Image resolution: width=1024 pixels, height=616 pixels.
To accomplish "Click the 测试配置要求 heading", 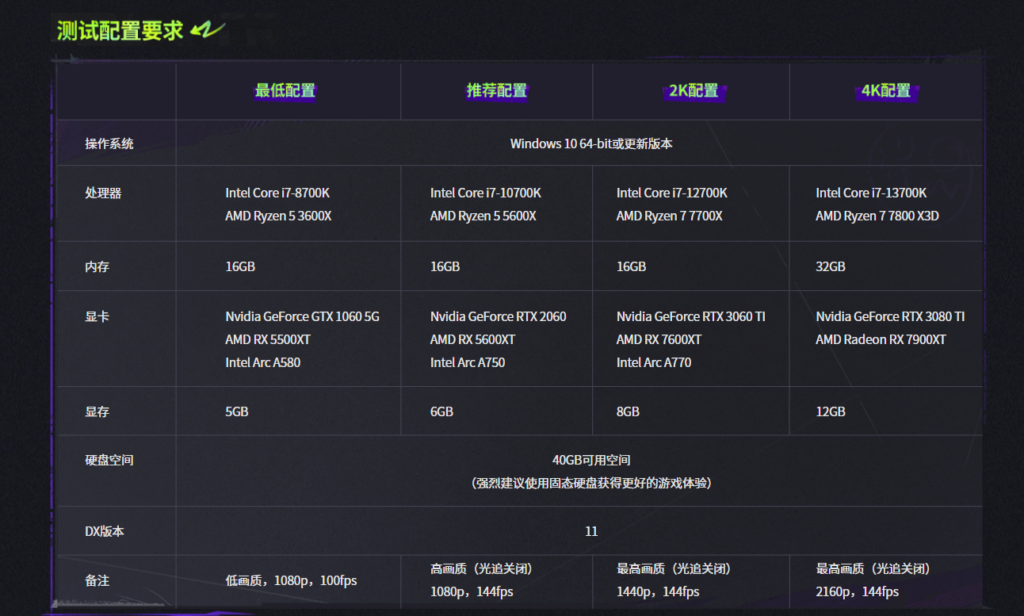I will point(121,30).
